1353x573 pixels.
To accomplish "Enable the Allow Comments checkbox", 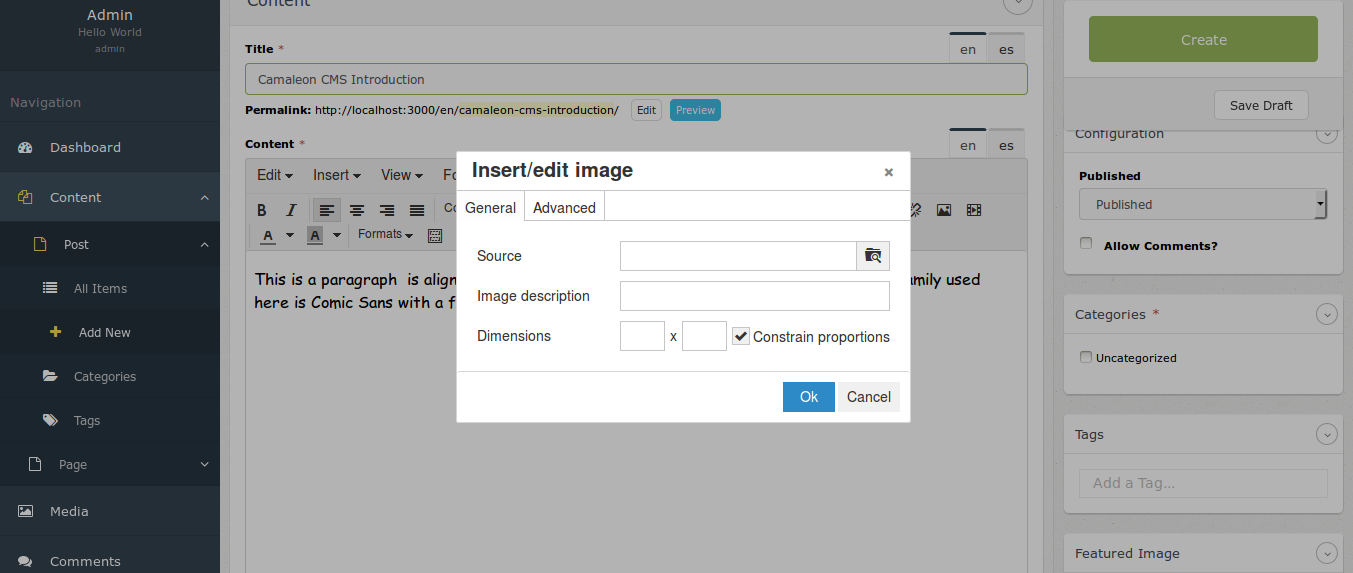I will coord(1086,244).
